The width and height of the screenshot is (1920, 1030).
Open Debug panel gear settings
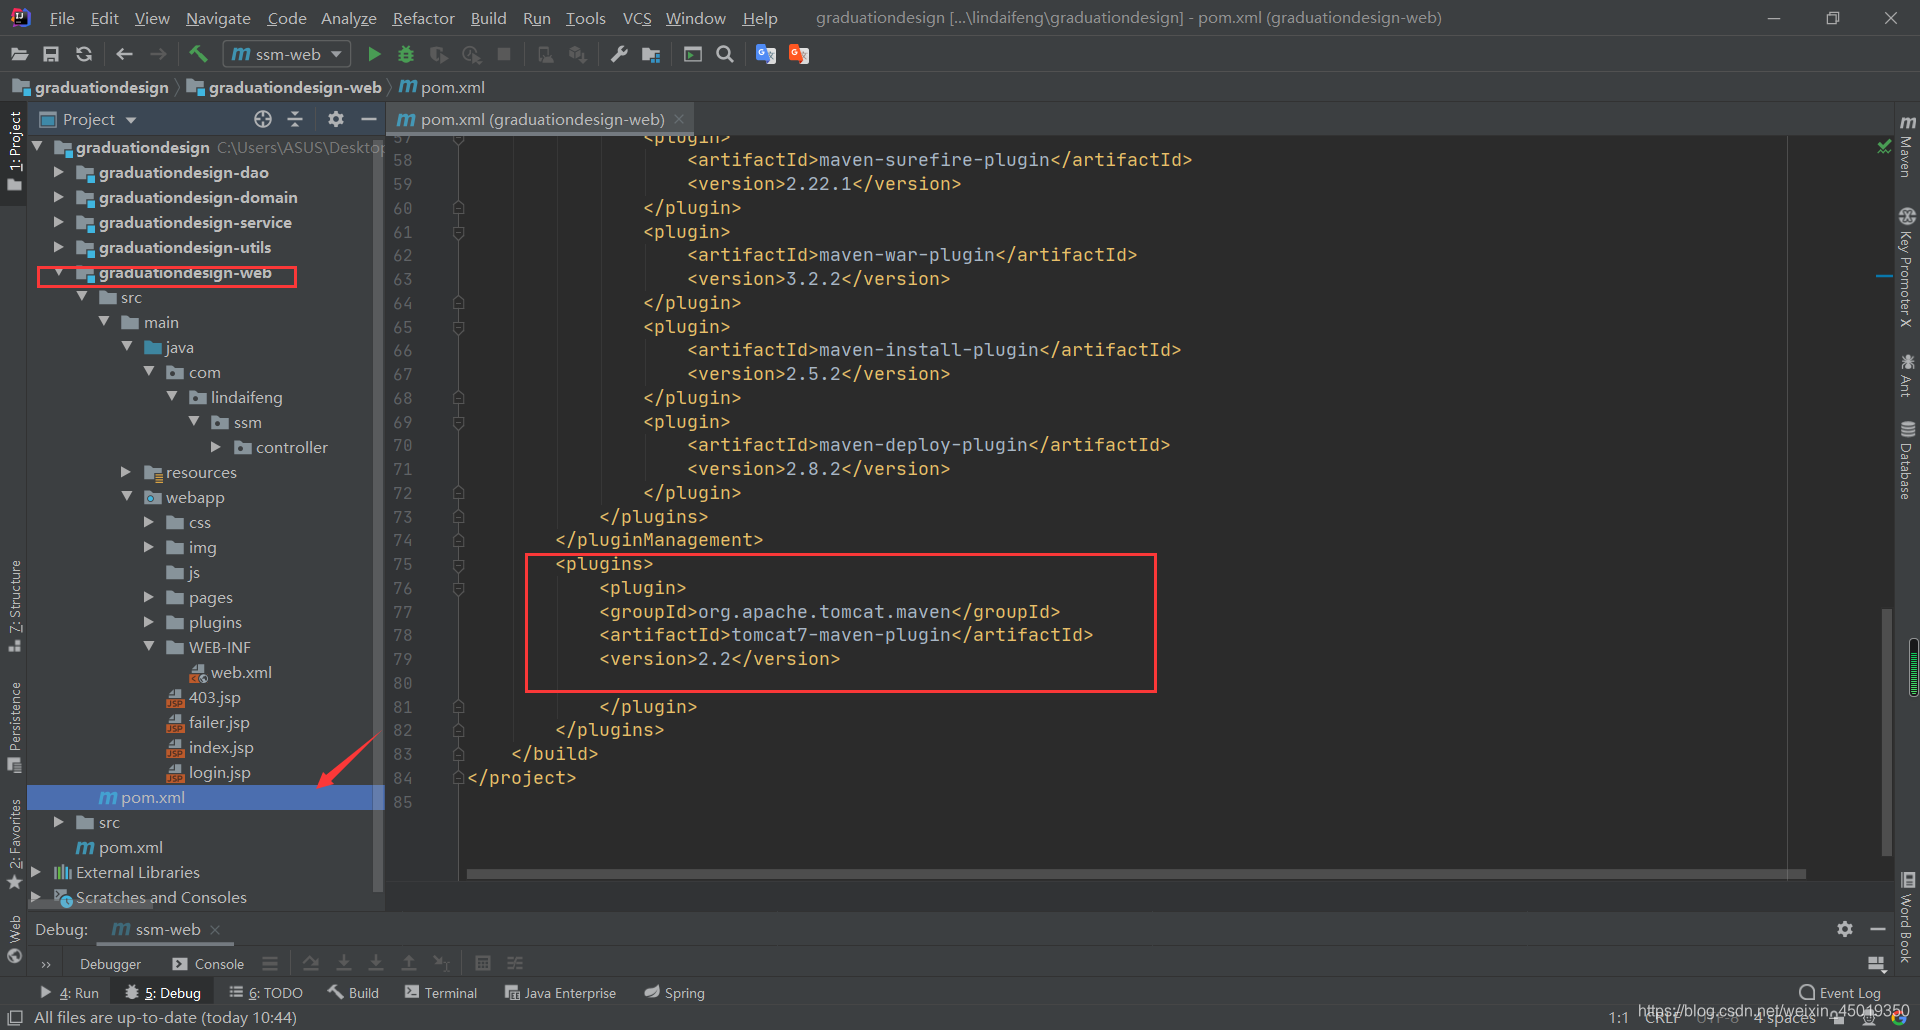click(x=1845, y=929)
